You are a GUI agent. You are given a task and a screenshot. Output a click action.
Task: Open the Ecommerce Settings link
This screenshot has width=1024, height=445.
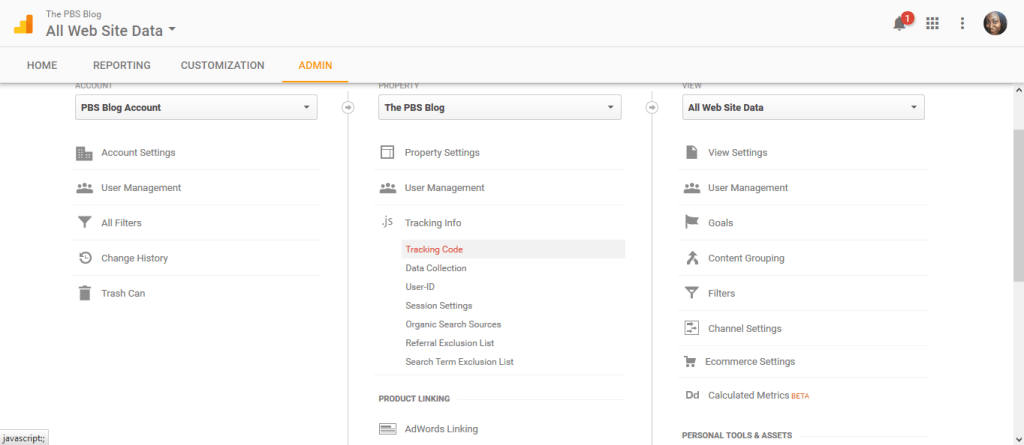pos(750,361)
